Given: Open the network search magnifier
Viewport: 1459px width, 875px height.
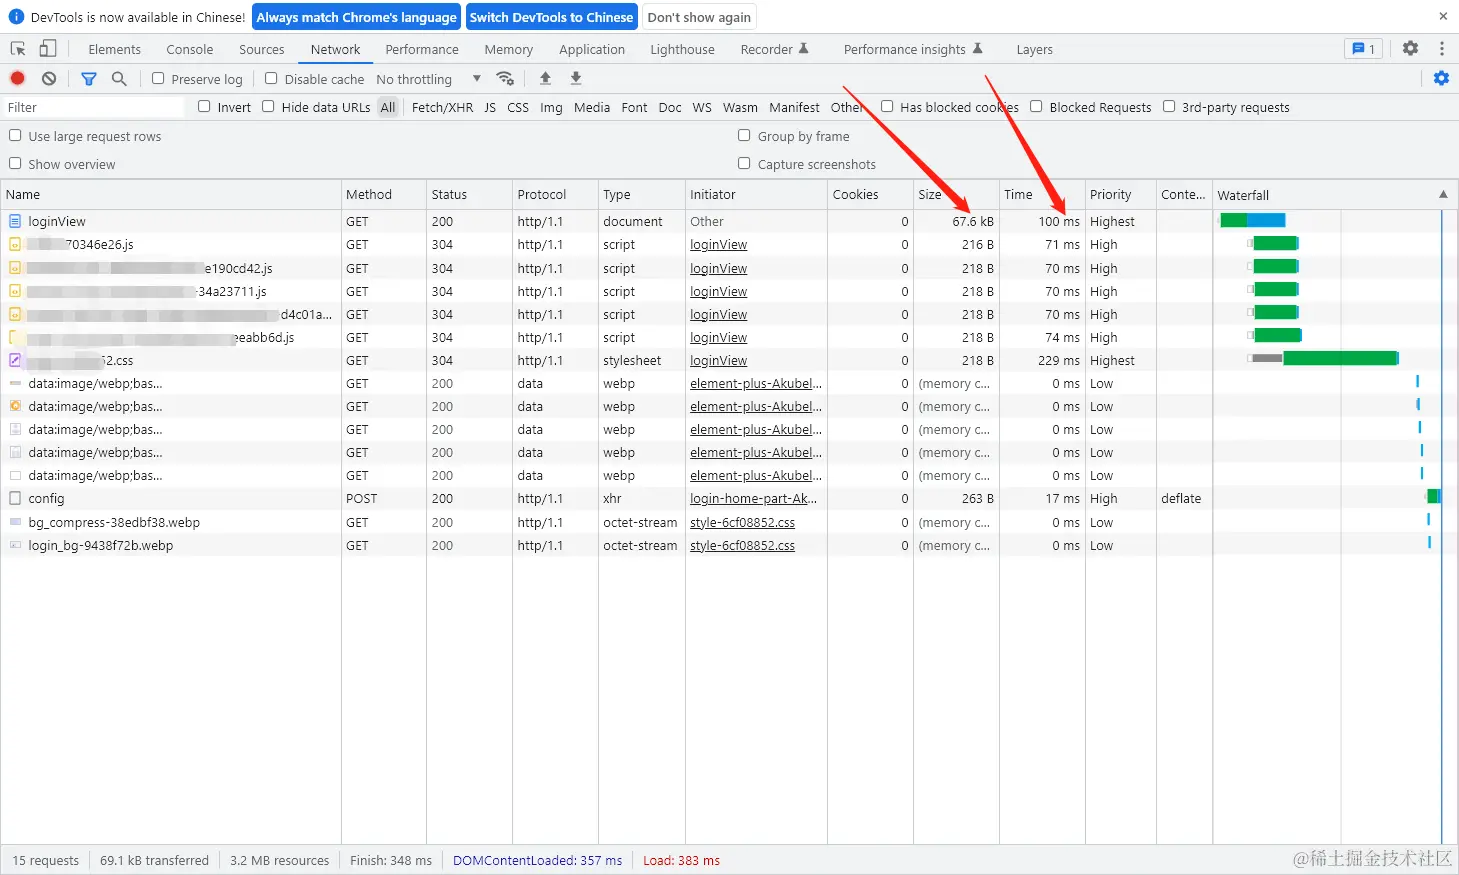Looking at the screenshot, I should click(x=119, y=78).
